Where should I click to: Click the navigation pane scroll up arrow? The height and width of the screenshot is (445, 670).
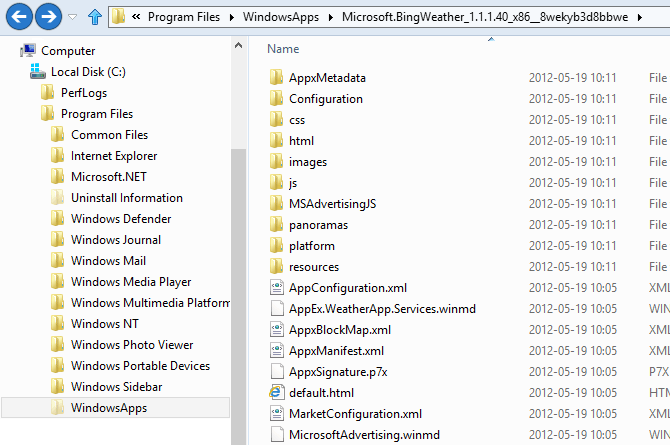[x=238, y=45]
